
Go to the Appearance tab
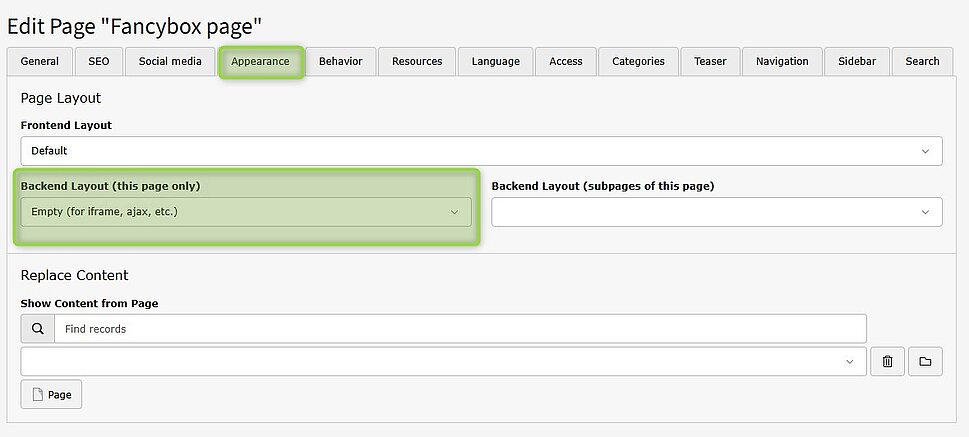tap(260, 61)
